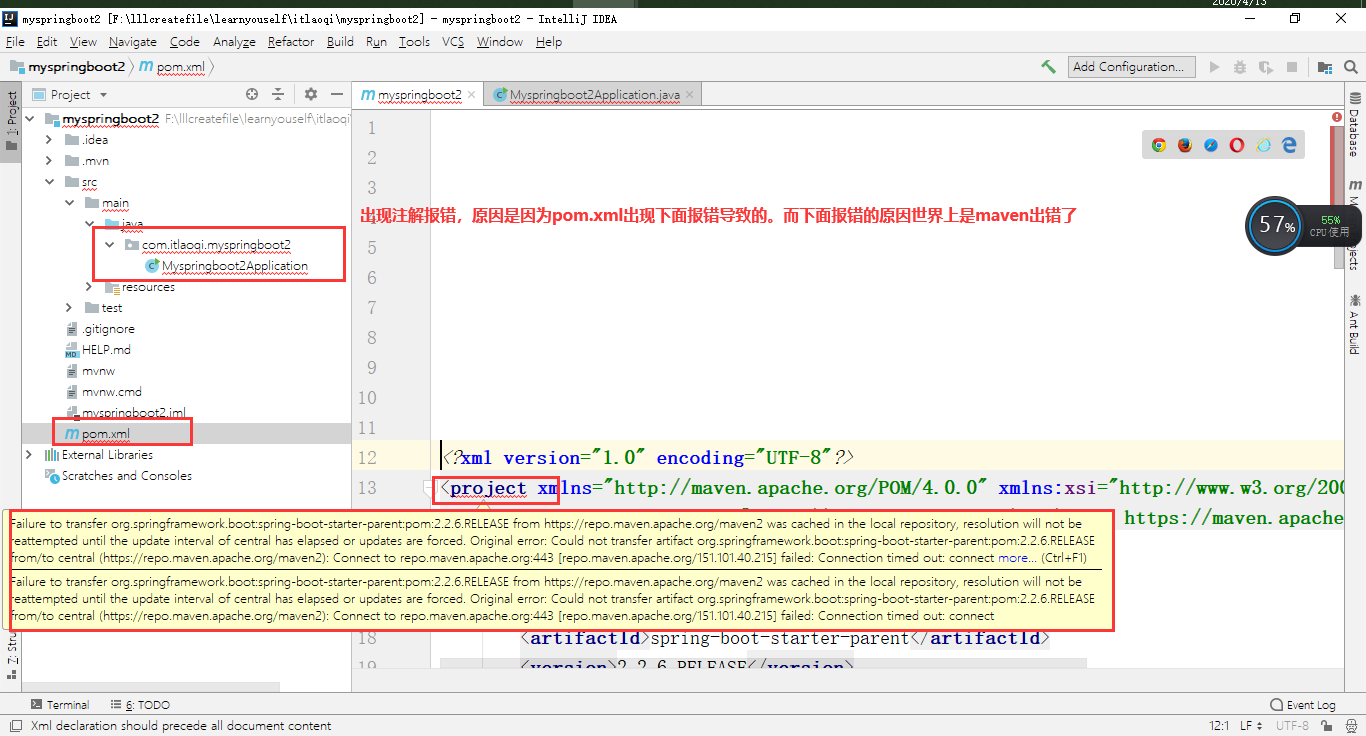
Task: Click the Scroll from Source crosshair icon
Action: pyautogui.click(x=251, y=94)
